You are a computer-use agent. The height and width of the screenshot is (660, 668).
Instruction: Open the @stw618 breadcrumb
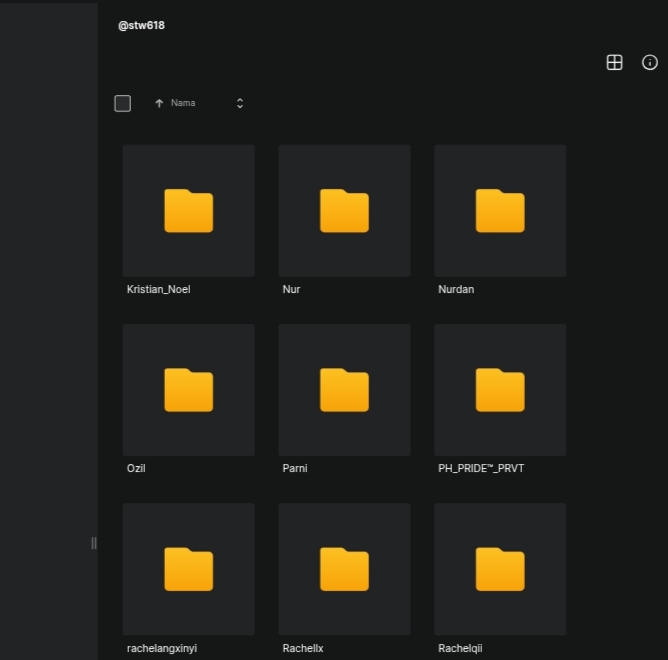point(141,26)
